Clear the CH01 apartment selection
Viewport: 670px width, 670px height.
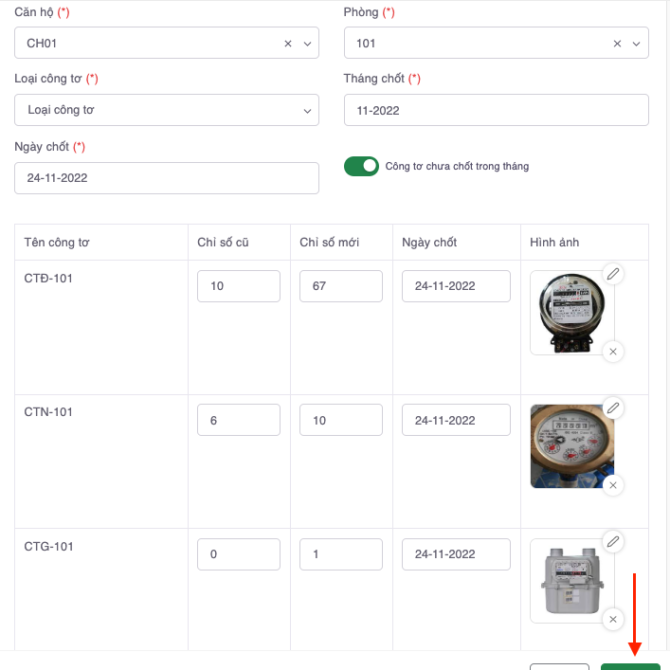point(288,43)
